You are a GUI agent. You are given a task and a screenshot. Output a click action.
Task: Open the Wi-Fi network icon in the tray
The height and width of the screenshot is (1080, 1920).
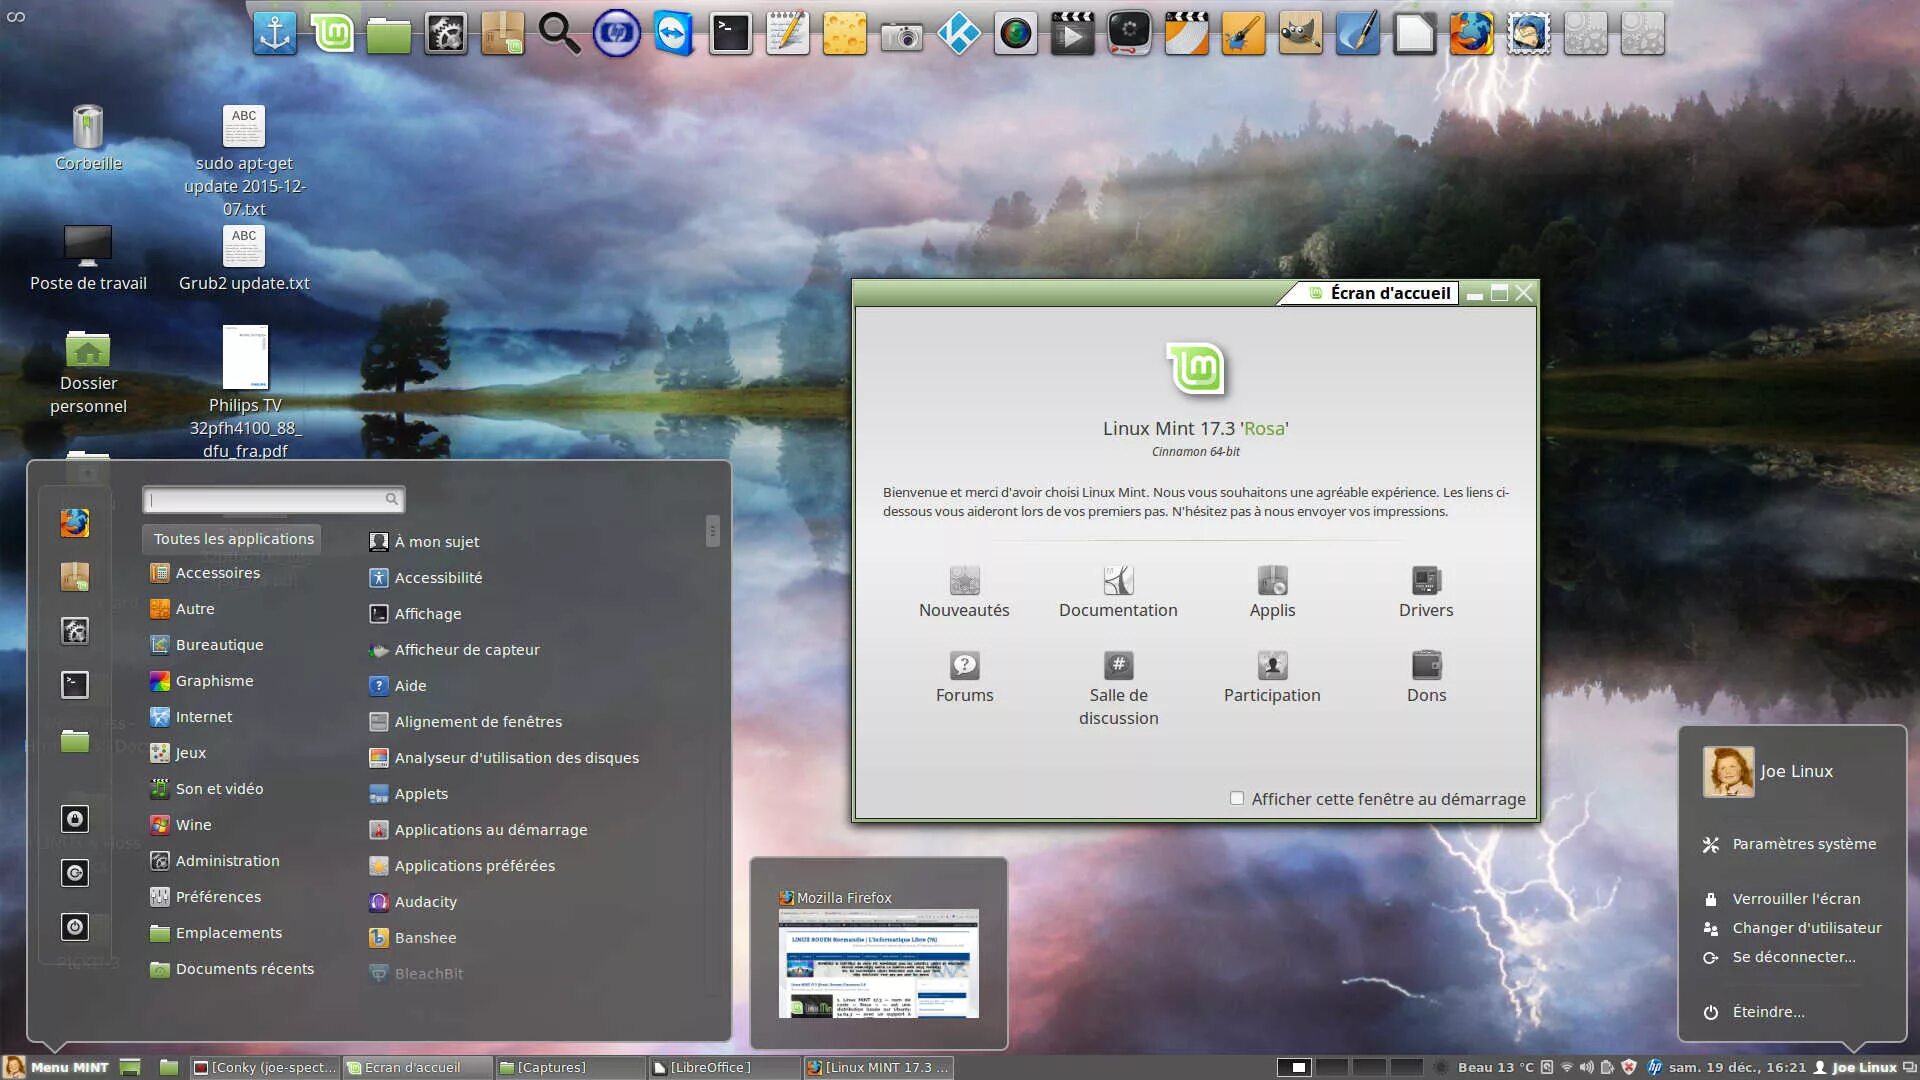(x=1567, y=1067)
